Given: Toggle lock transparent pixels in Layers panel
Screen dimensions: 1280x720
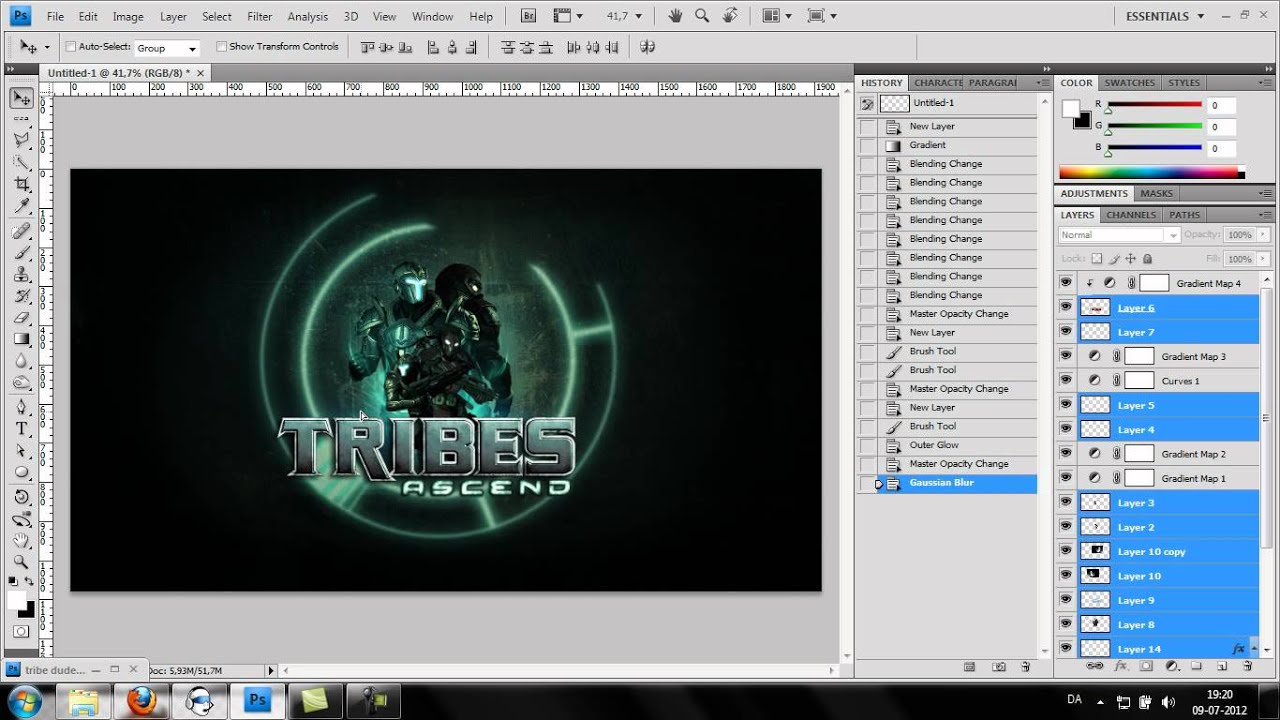Looking at the screenshot, I should coord(1097,259).
